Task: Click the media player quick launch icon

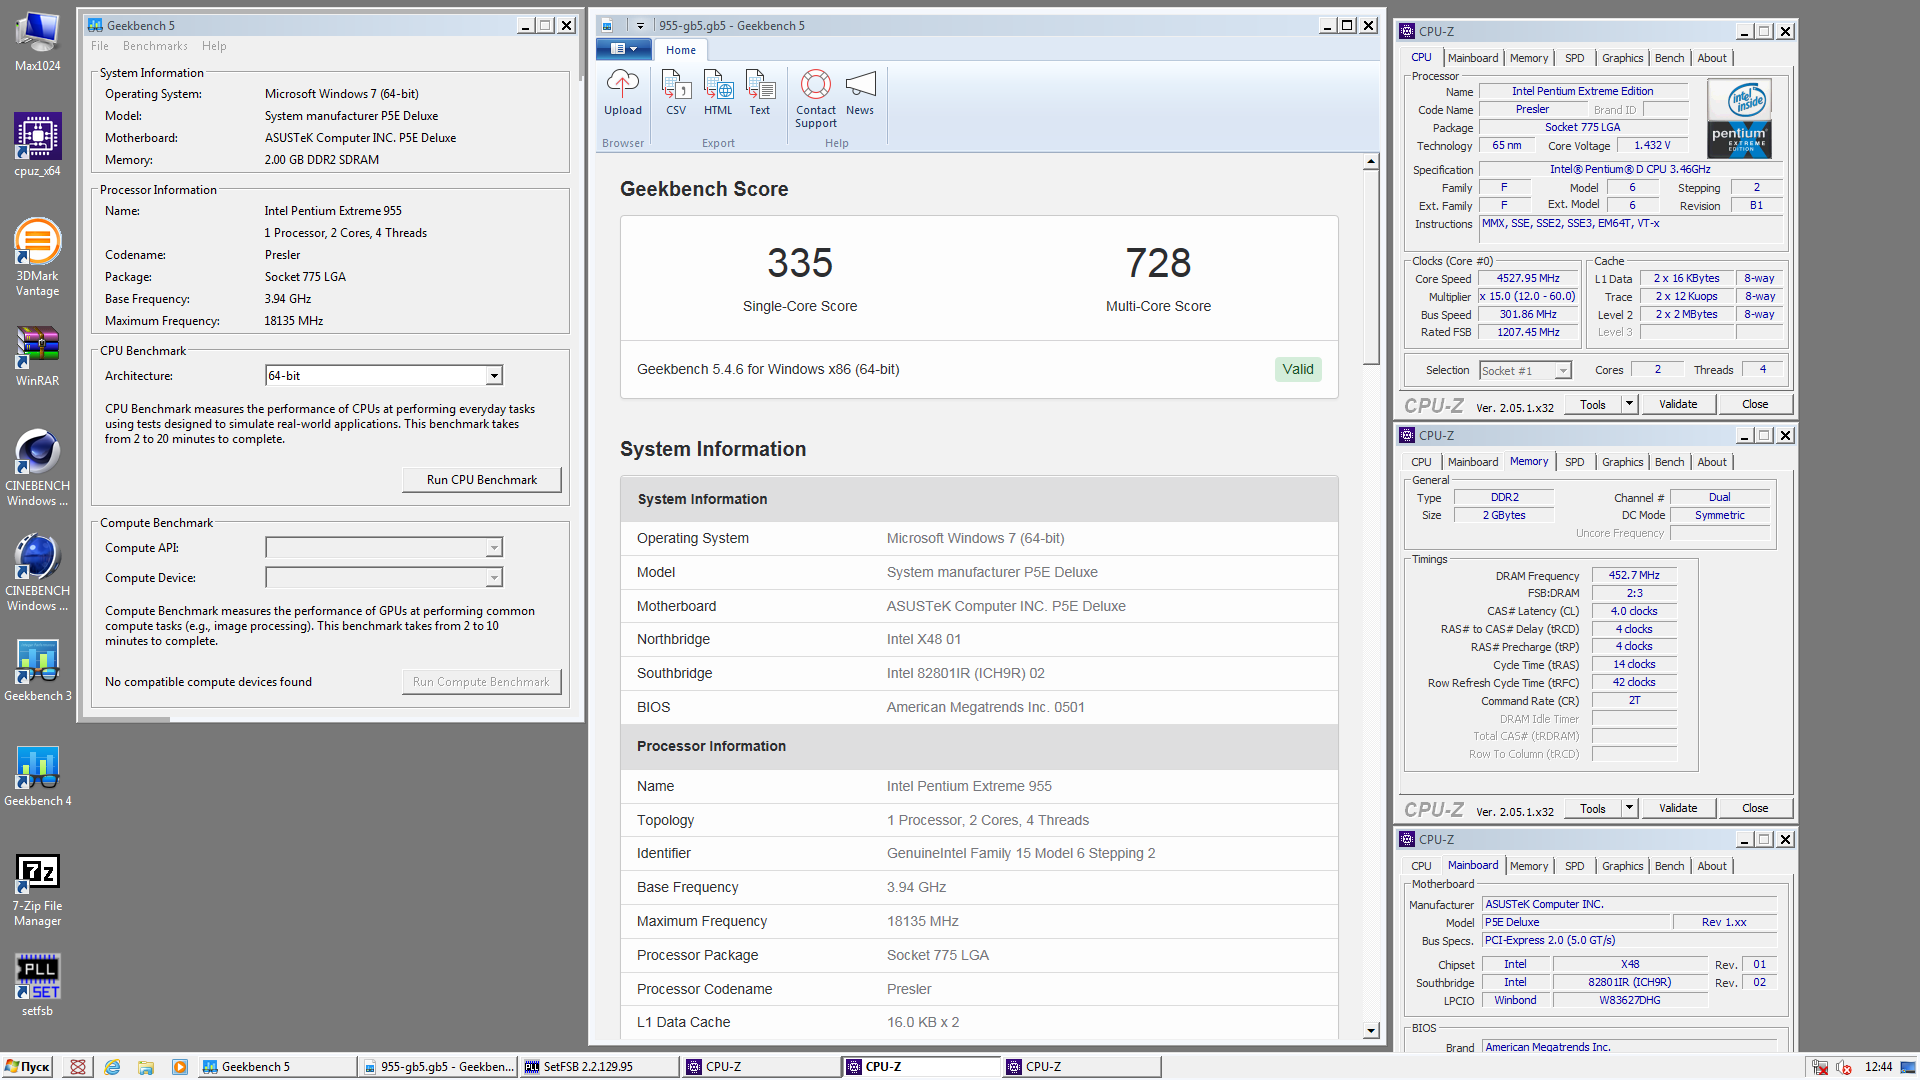Action: (x=179, y=1067)
